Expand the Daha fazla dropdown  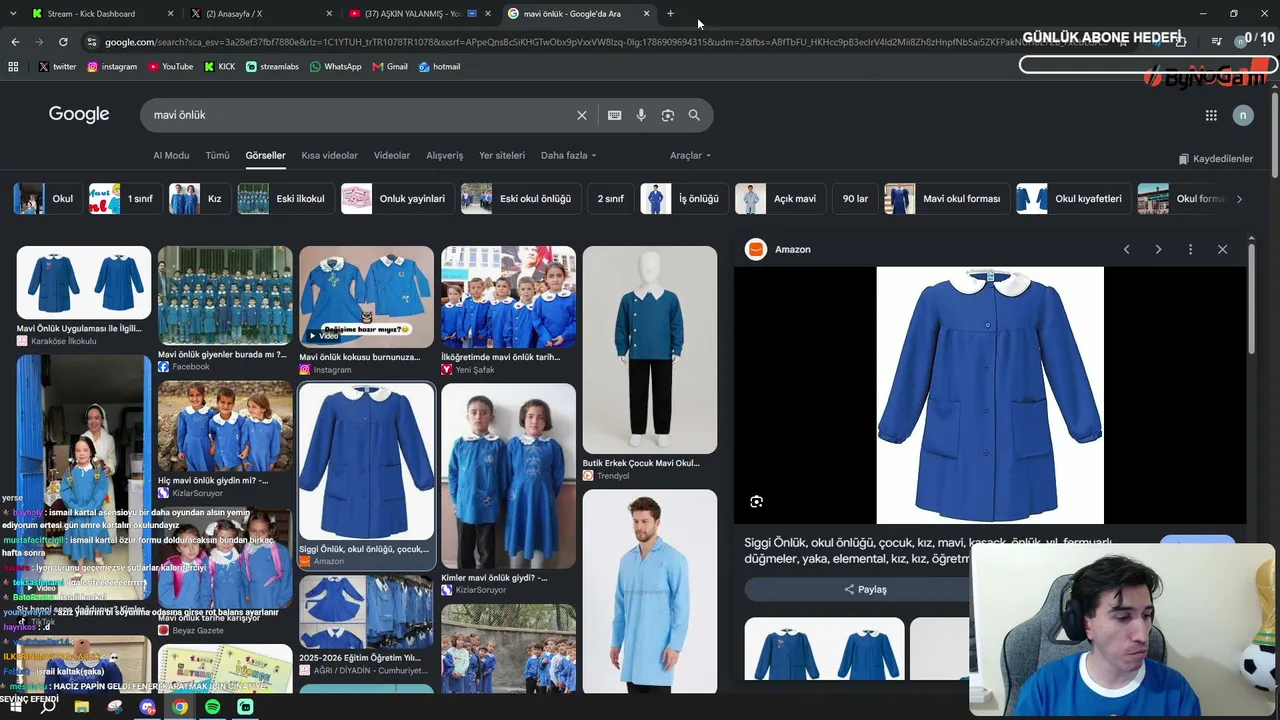568,156
